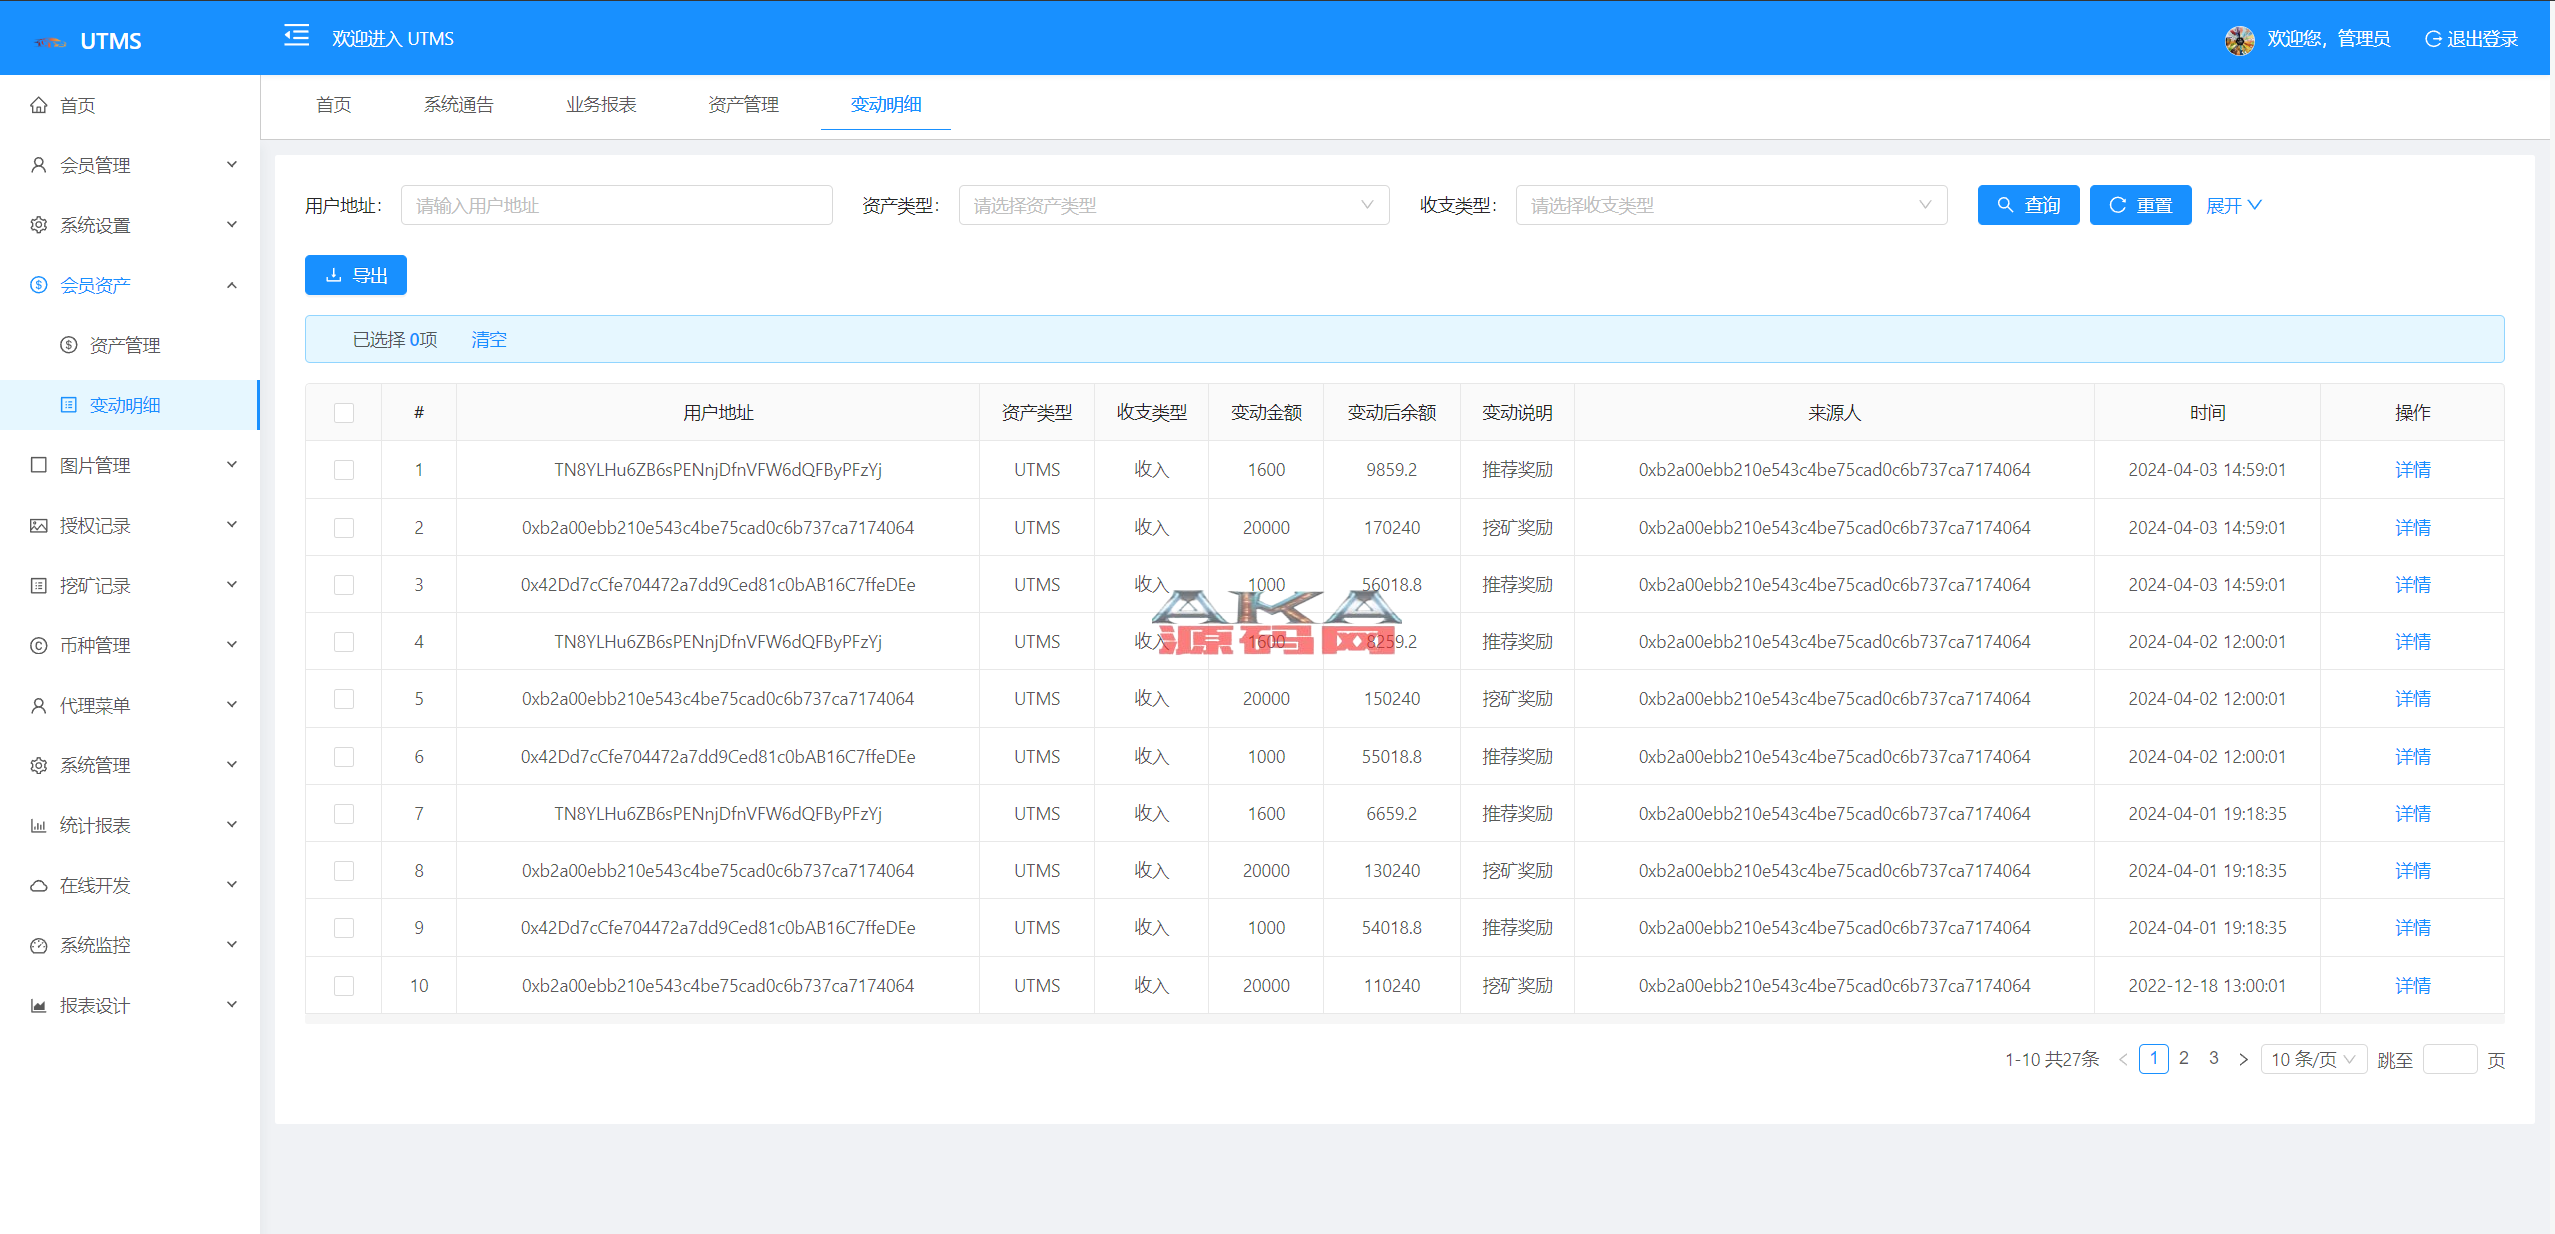The width and height of the screenshot is (2555, 1234).
Task: Click the 币种管理 copyright icon
Action: (39, 645)
